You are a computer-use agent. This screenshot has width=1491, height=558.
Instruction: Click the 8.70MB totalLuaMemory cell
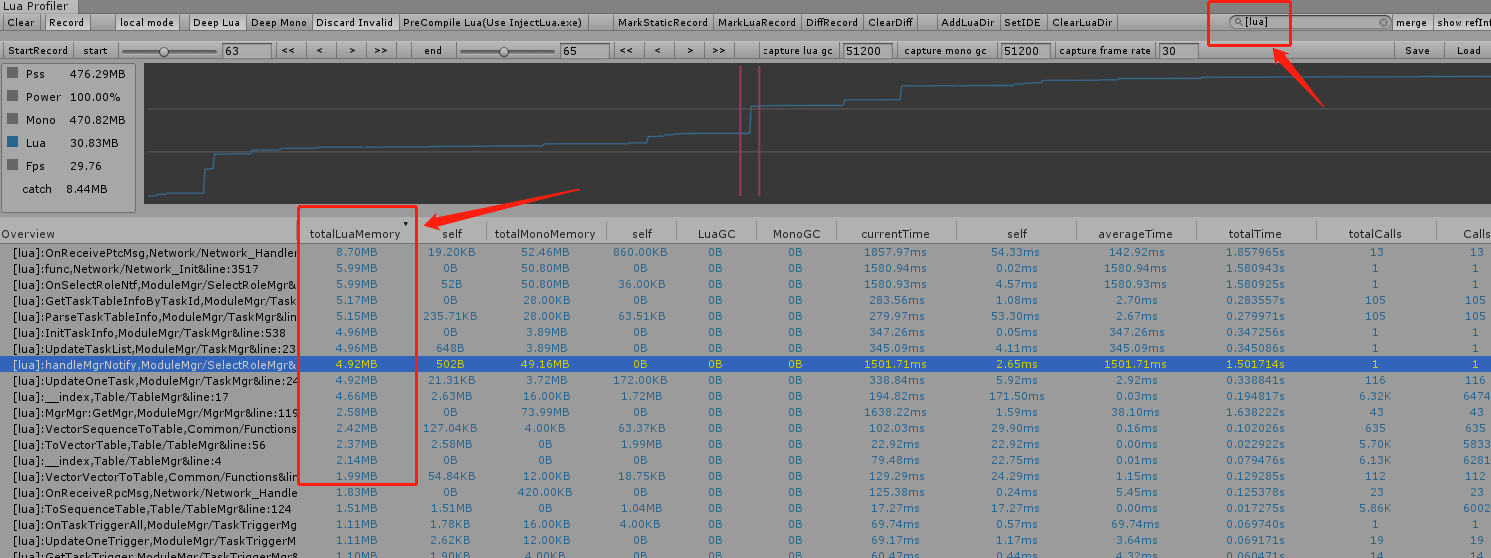pos(356,252)
